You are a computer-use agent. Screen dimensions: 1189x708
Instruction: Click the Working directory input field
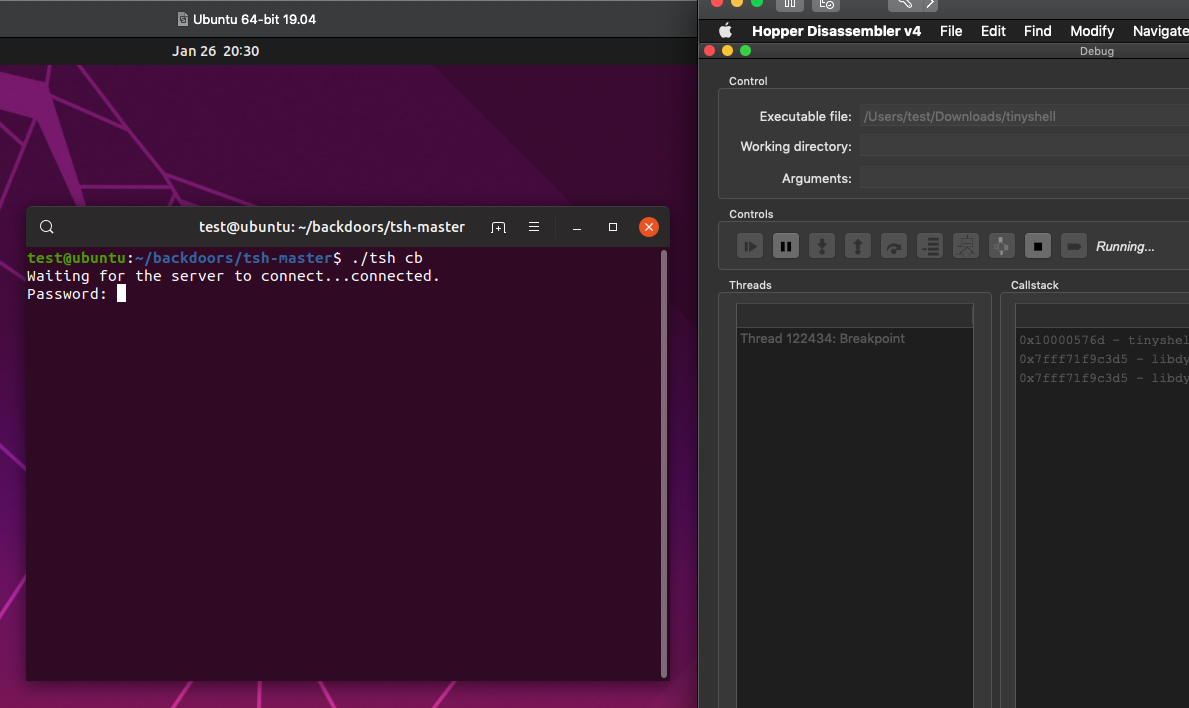1024,146
